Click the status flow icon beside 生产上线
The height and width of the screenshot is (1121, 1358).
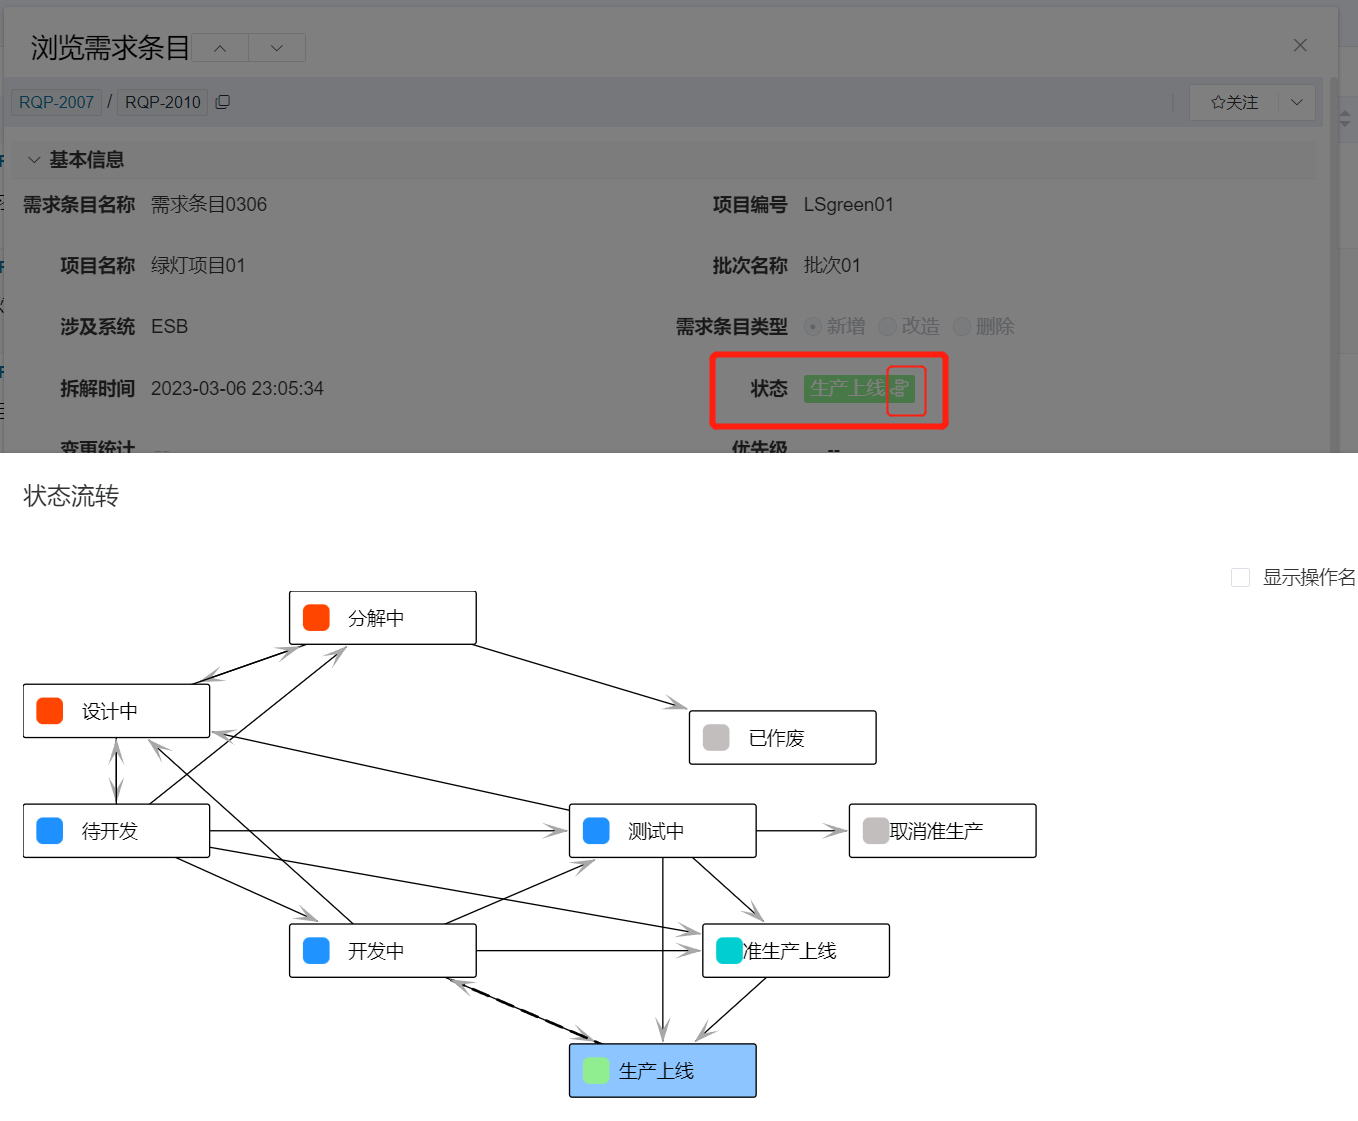click(x=901, y=389)
